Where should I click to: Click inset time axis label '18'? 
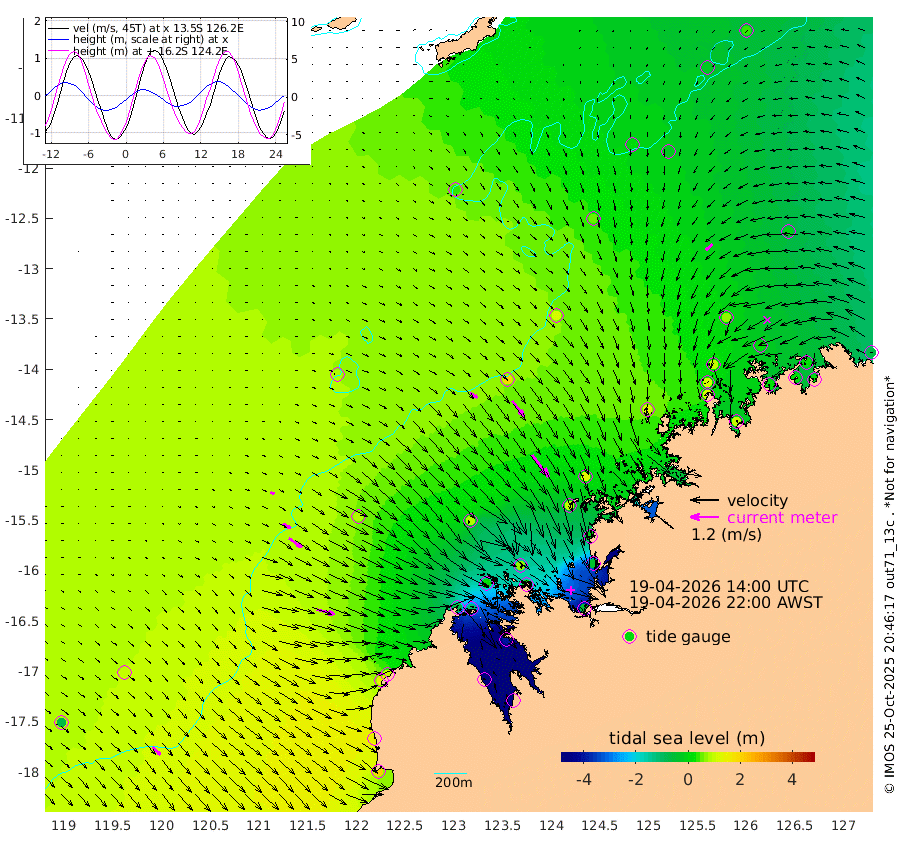coord(238,154)
